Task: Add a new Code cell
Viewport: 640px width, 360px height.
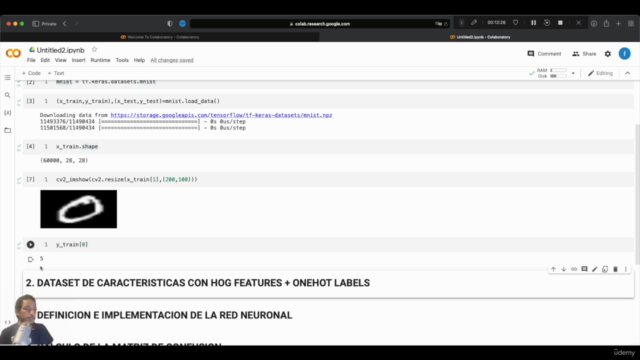Action: [x=31, y=73]
